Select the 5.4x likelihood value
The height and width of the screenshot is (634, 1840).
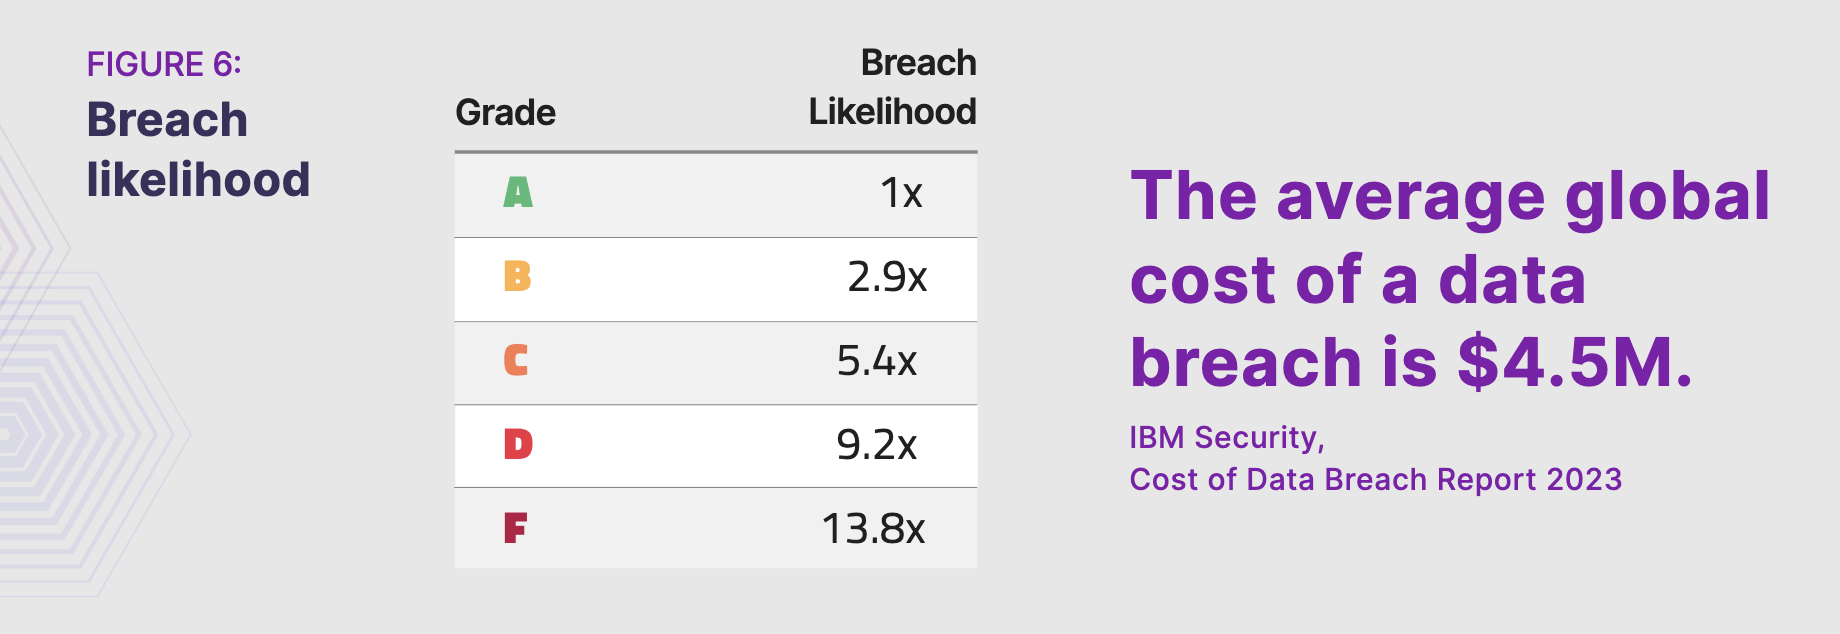[876, 361]
